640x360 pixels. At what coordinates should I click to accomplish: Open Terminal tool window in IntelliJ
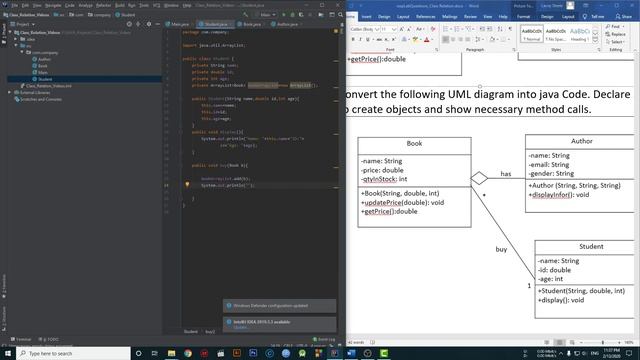tap(21, 339)
